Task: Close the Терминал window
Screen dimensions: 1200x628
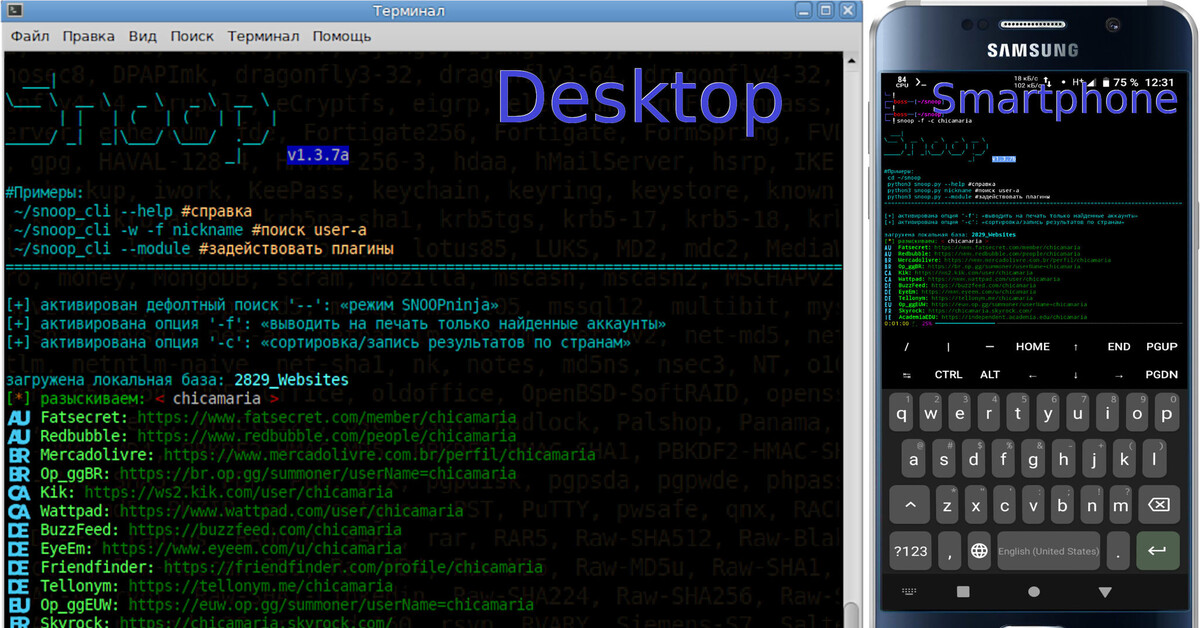Action: [x=850, y=11]
